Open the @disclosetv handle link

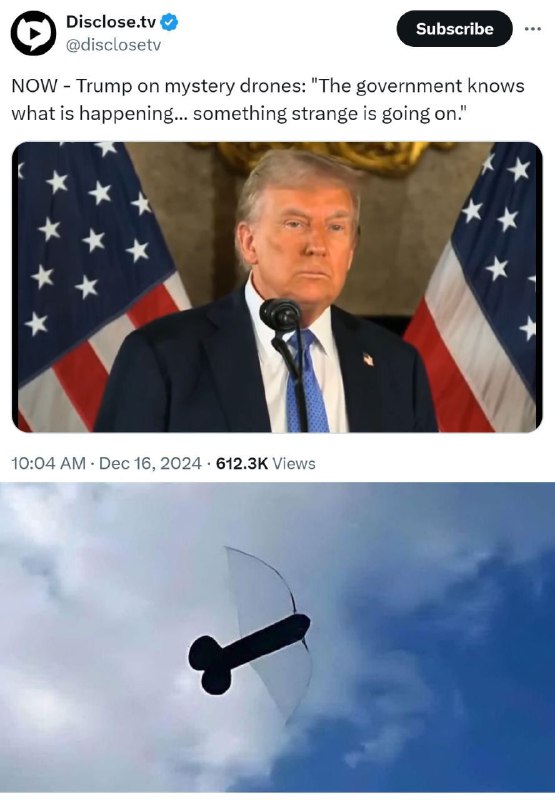tap(113, 45)
